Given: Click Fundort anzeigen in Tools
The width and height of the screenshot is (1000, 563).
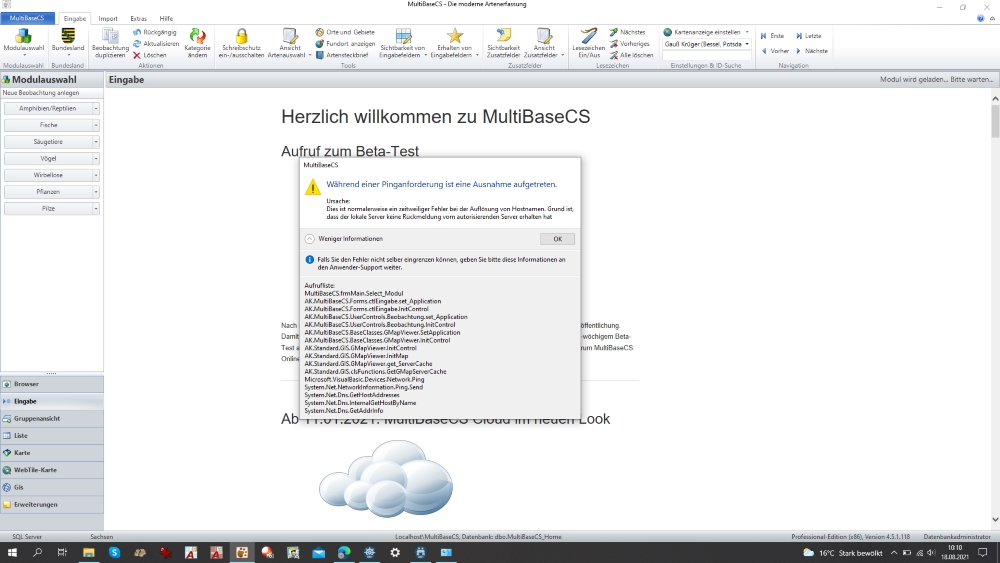Looking at the screenshot, I should [345, 43].
